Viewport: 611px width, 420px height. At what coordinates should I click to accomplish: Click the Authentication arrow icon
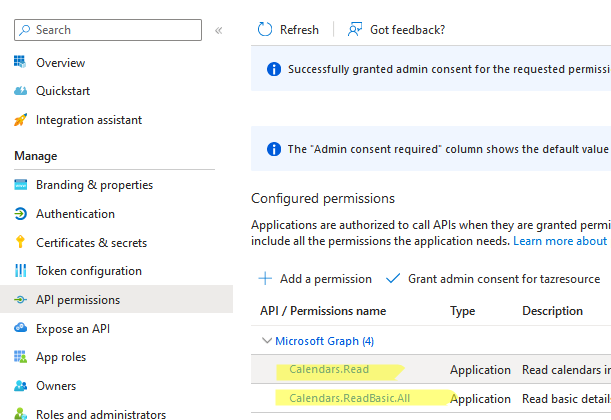tap(20, 214)
